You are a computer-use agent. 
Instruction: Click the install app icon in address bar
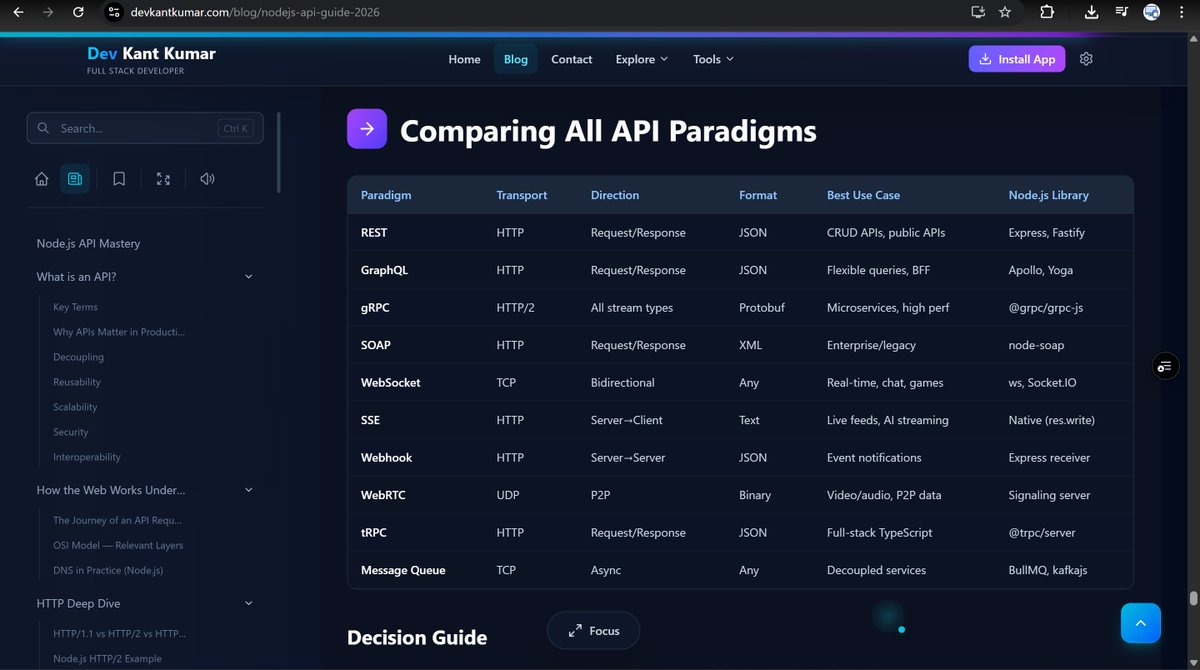pos(978,12)
